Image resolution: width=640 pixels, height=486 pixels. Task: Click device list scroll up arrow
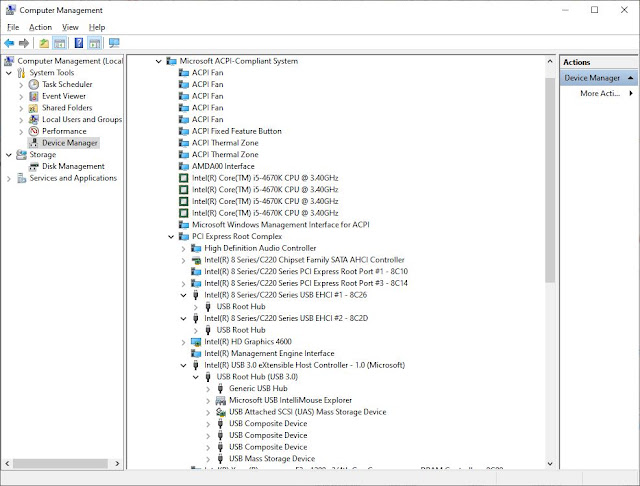tap(550, 61)
